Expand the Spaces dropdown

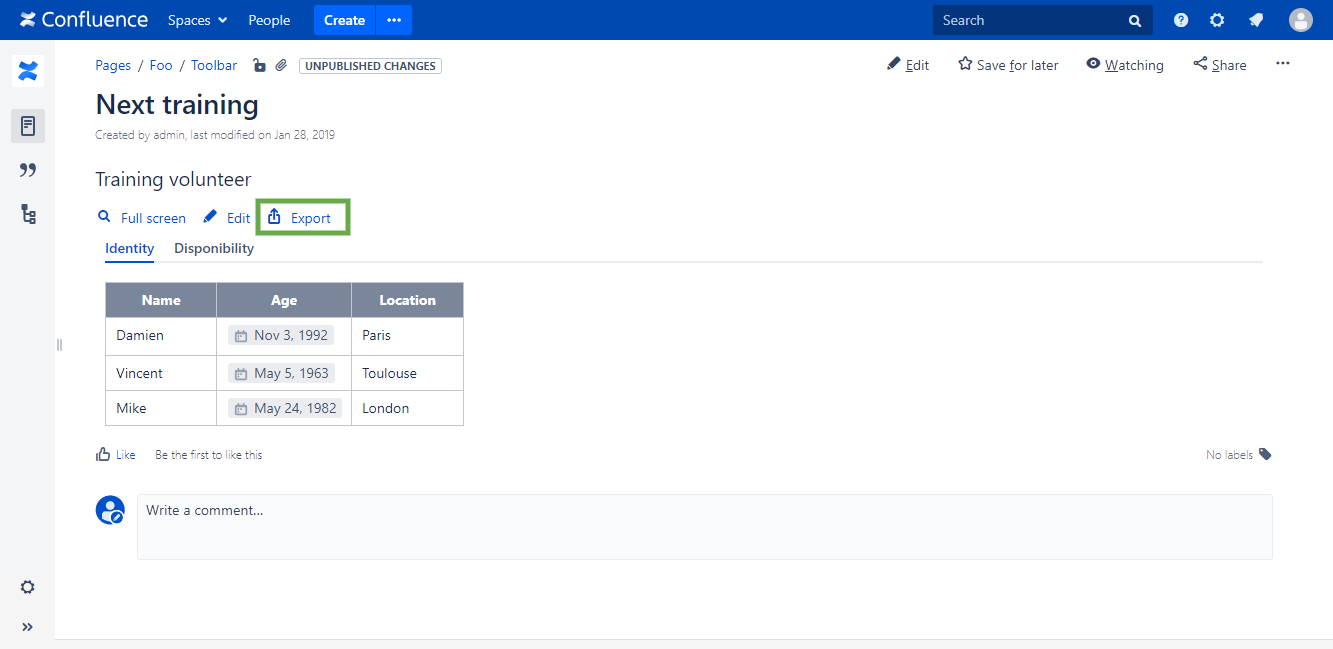(196, 20)
